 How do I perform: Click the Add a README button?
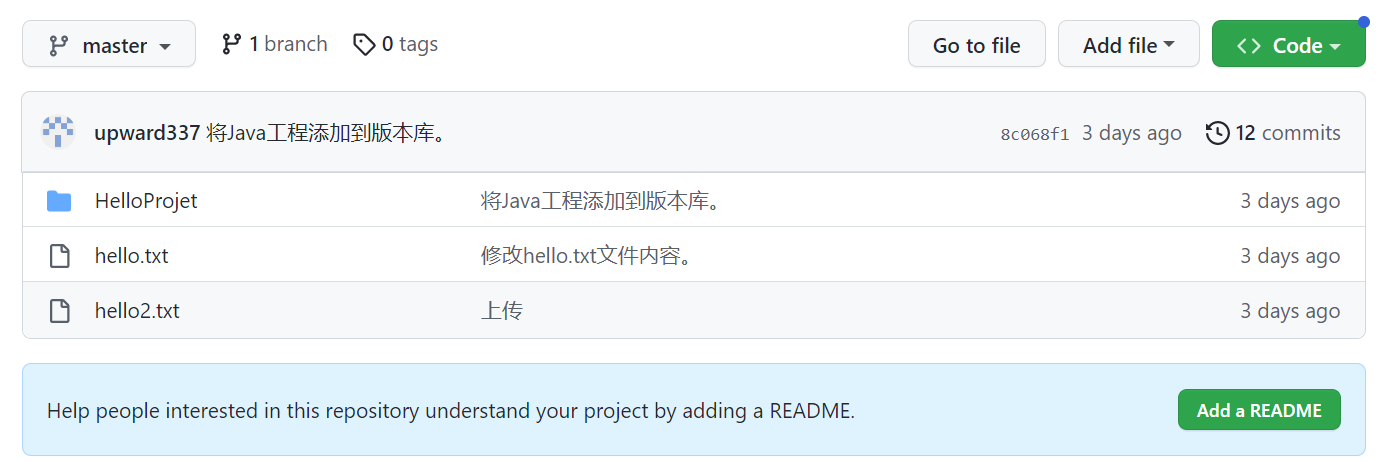pos(1259,410)
